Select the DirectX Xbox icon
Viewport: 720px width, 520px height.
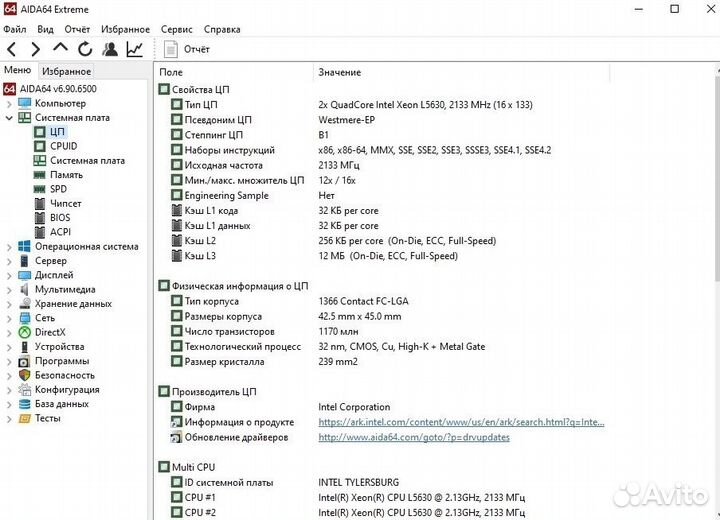click(24, 332)
